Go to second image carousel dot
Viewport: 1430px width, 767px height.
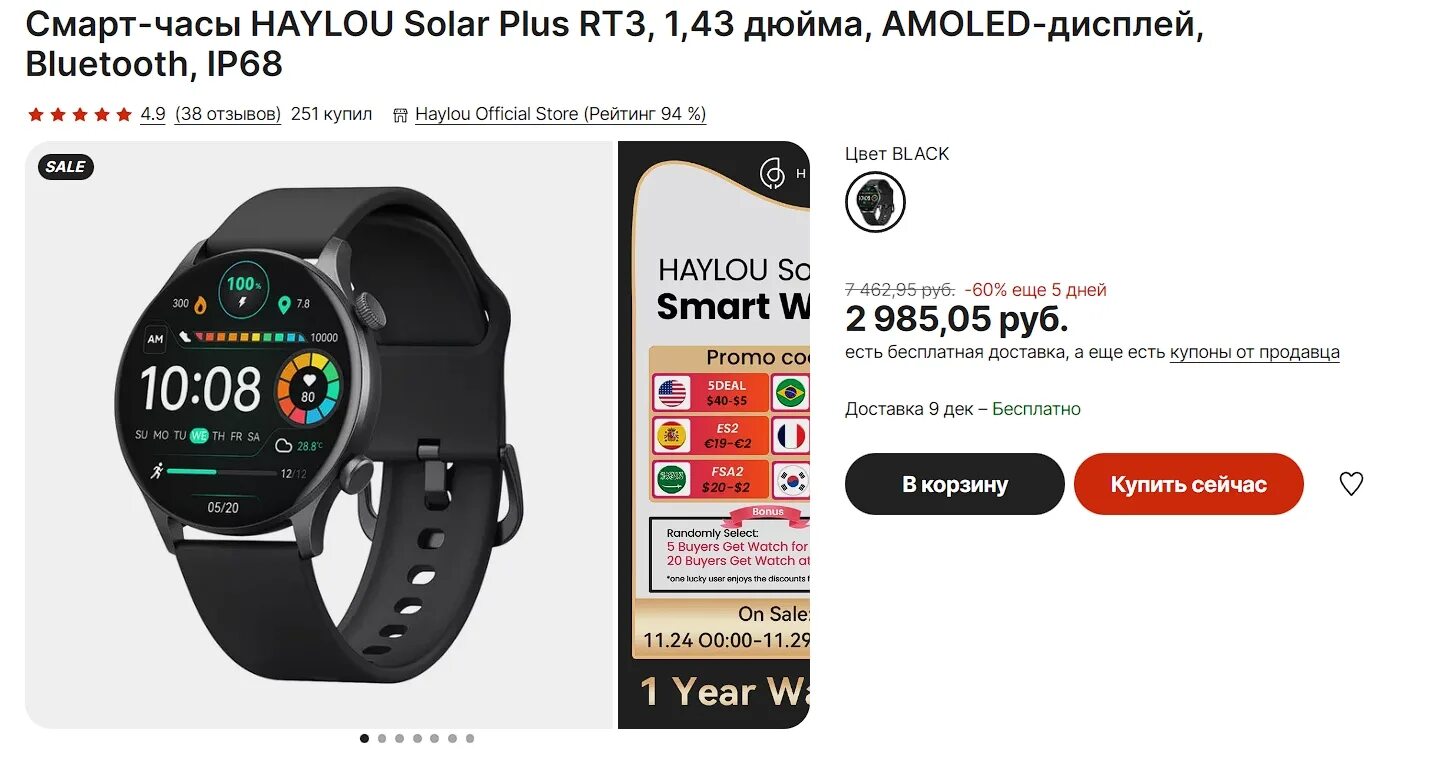[382, 739]
